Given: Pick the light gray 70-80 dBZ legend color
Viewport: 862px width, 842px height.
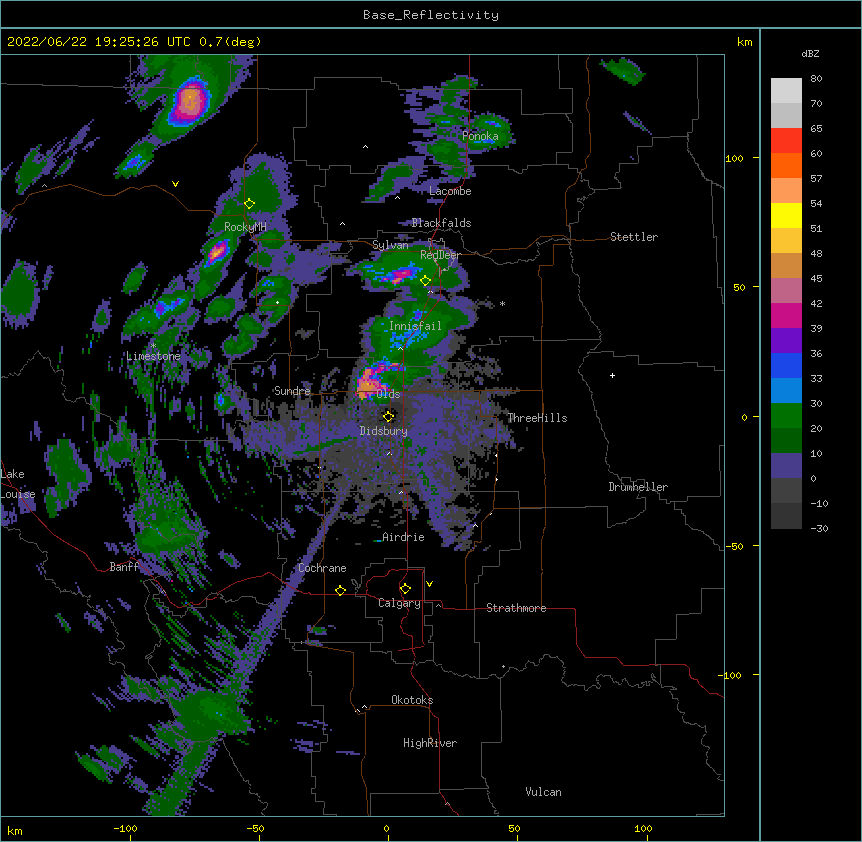Looking at the screenshot, I should click(x=786, y=90).
